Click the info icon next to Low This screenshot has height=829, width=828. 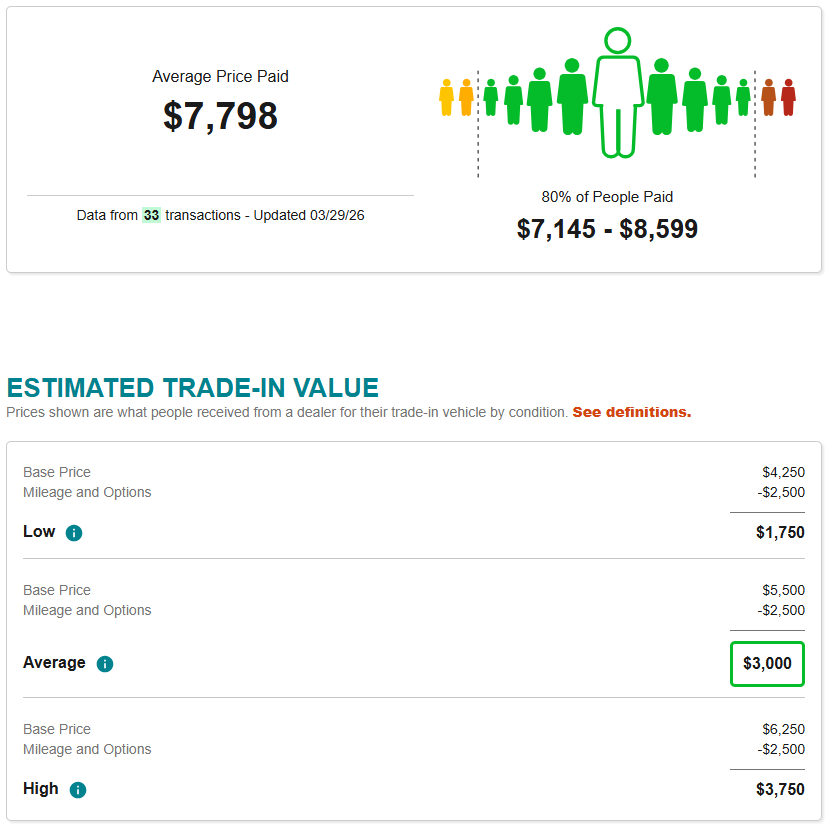pyautogui.click(x=74, y=533)
